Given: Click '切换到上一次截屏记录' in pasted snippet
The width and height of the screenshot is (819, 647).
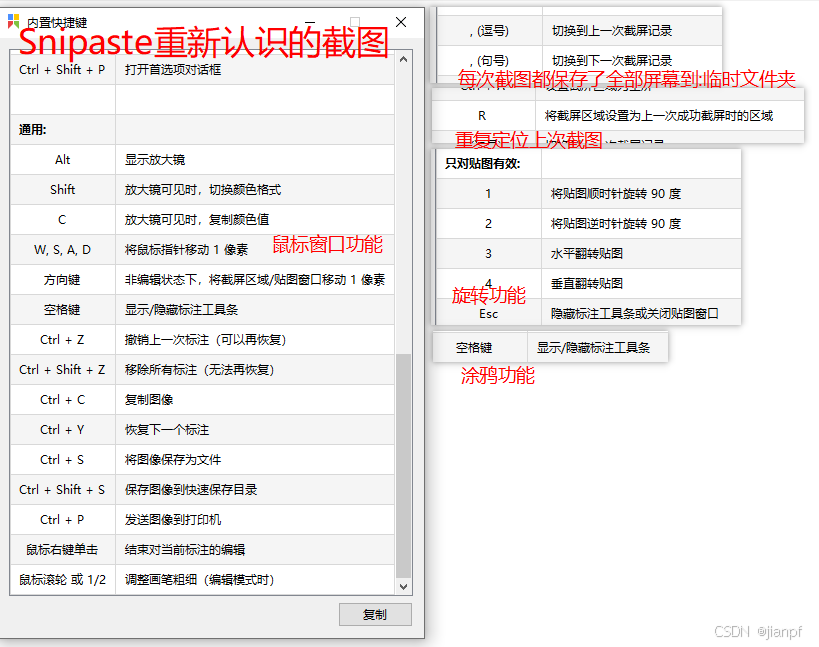Looking at the screenshot, I should pos(612,31).
